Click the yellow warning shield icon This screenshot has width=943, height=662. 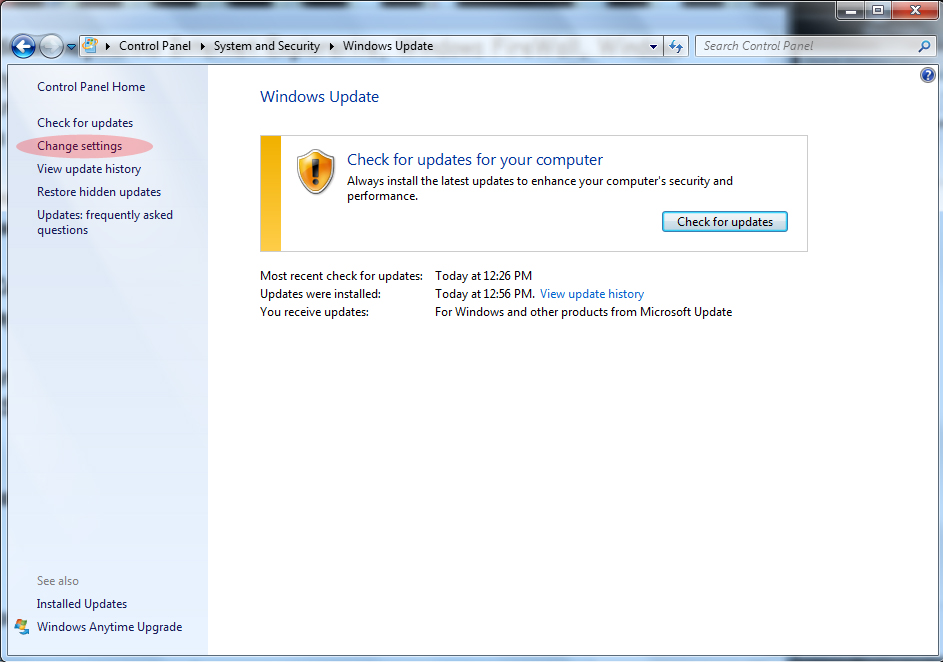(x=316, y=171)
